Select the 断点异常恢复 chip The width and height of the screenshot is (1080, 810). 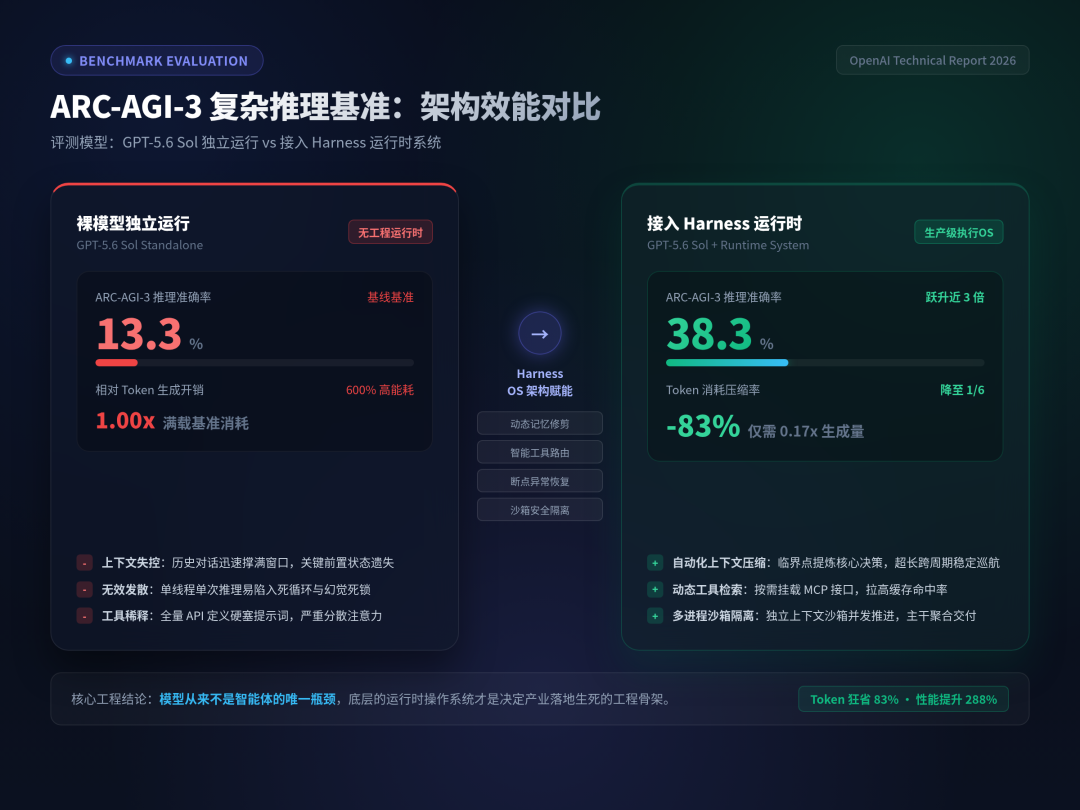coord(540,481)
